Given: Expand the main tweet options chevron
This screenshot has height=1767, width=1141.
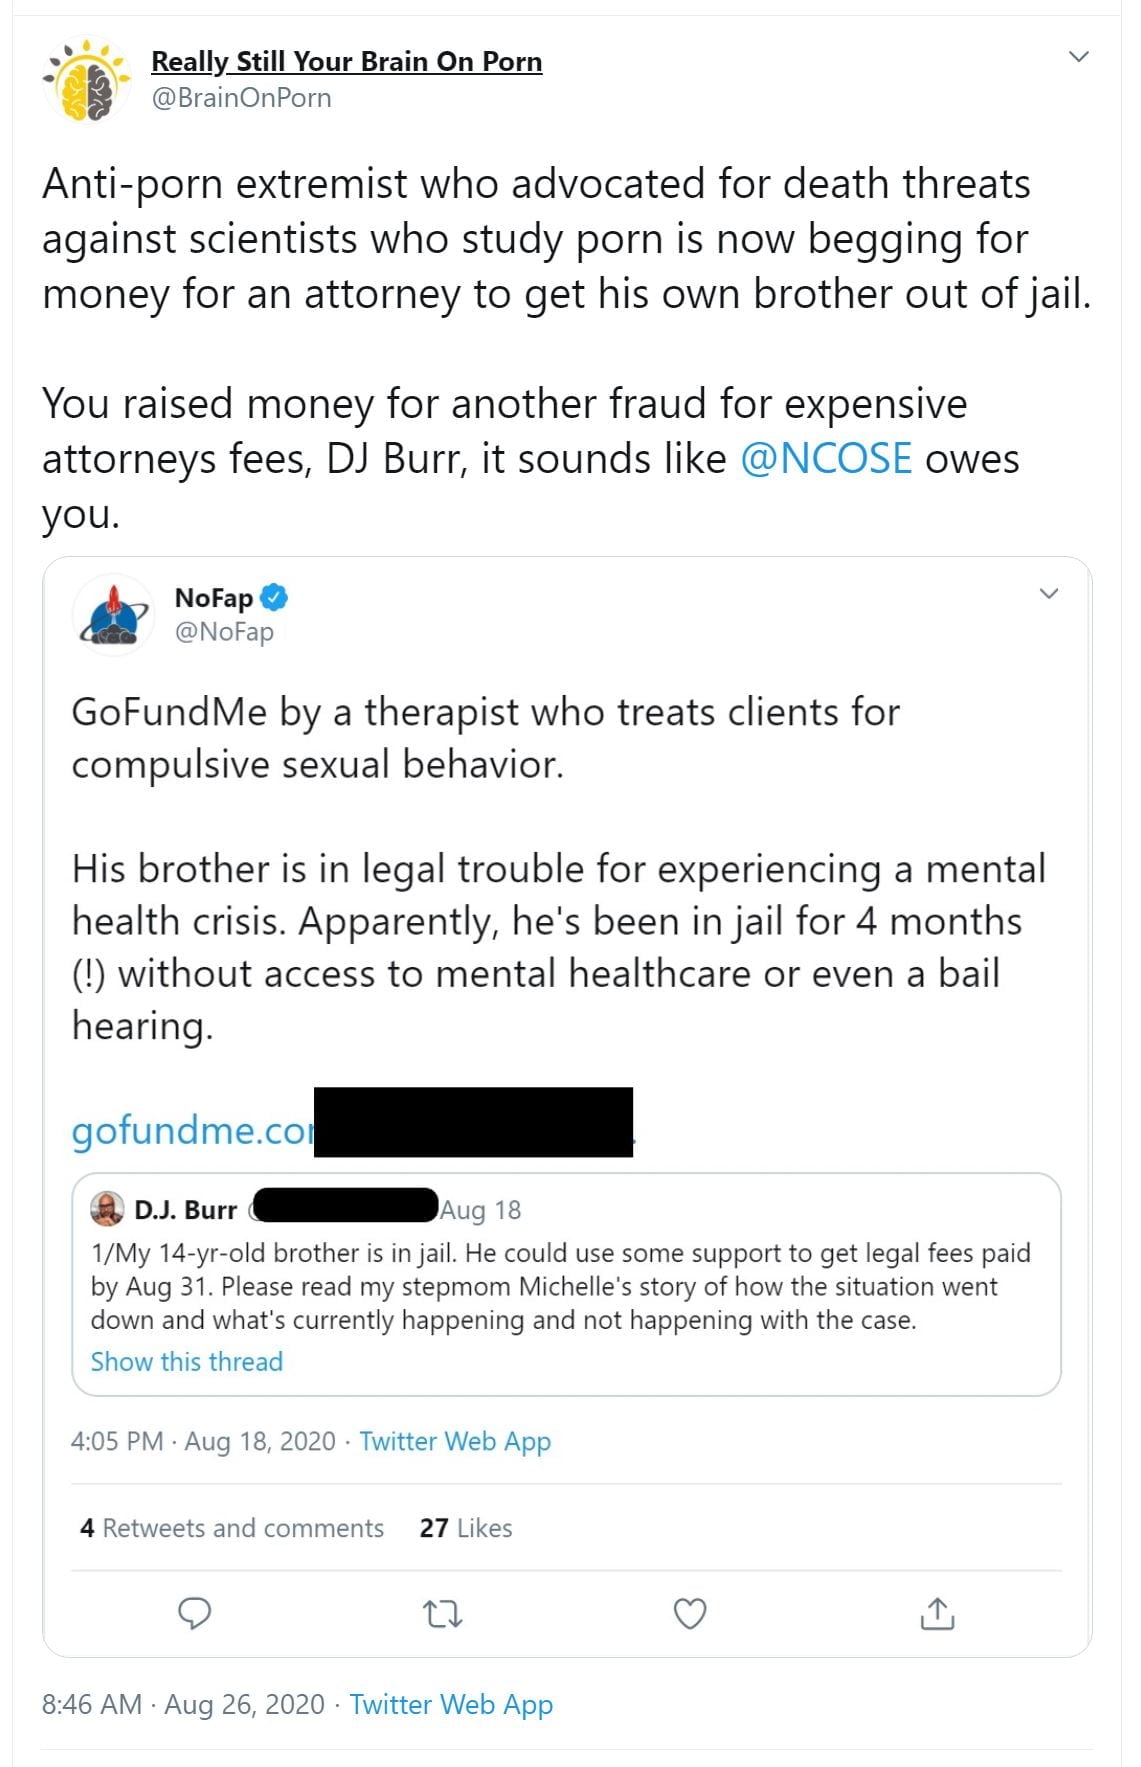Looking at the screenshot, I should 1078,57.
